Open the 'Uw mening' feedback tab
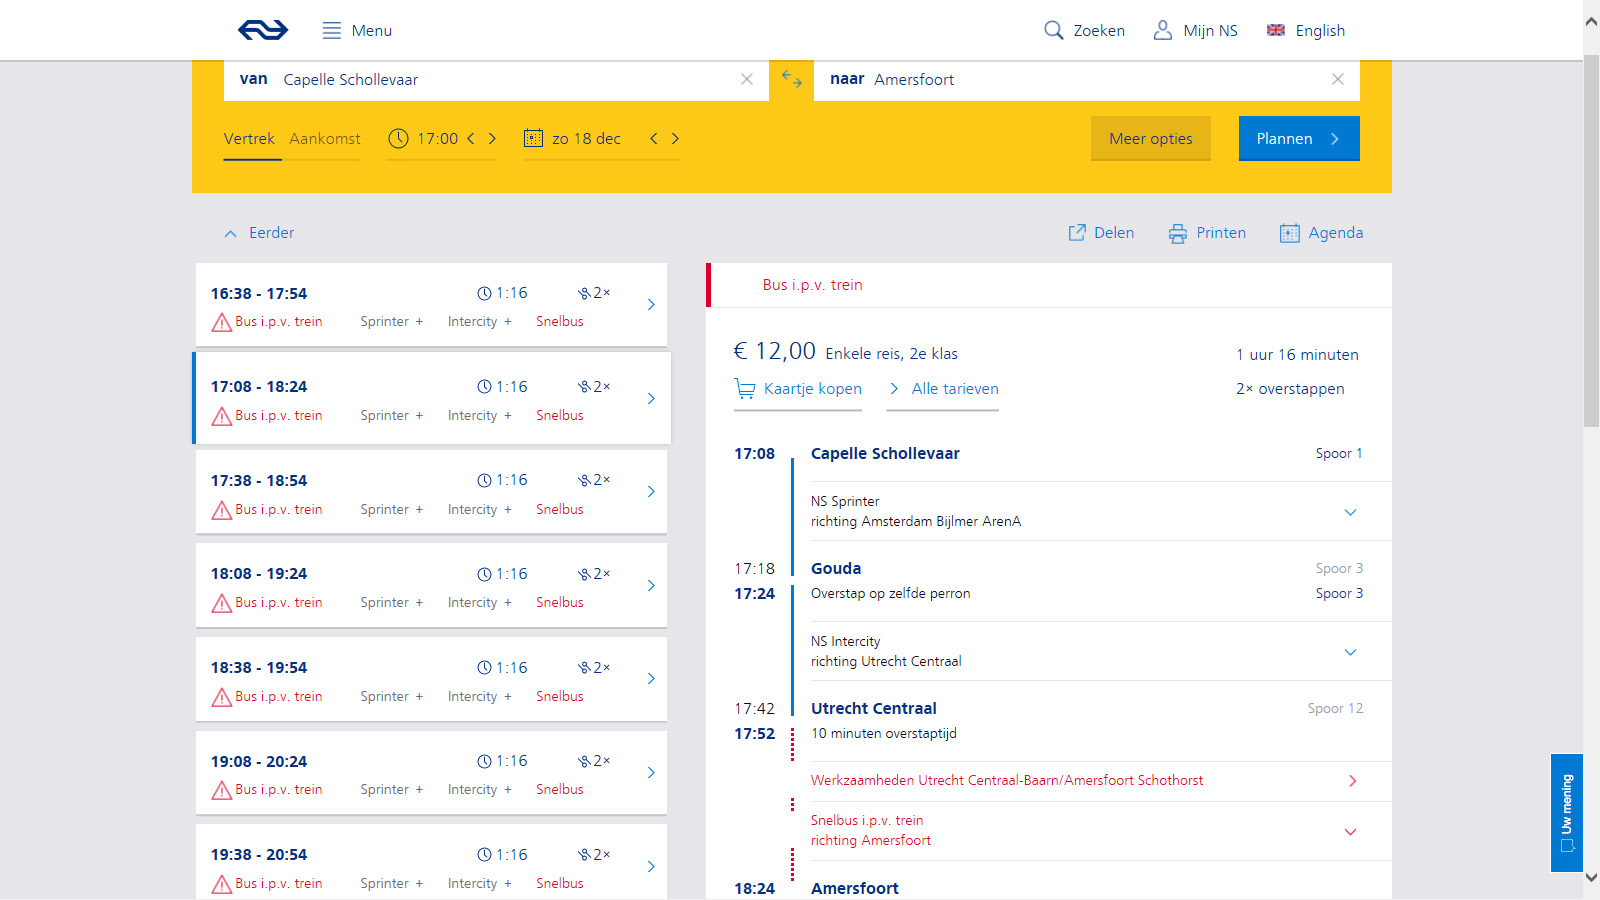 click(x=1567, y=813)
